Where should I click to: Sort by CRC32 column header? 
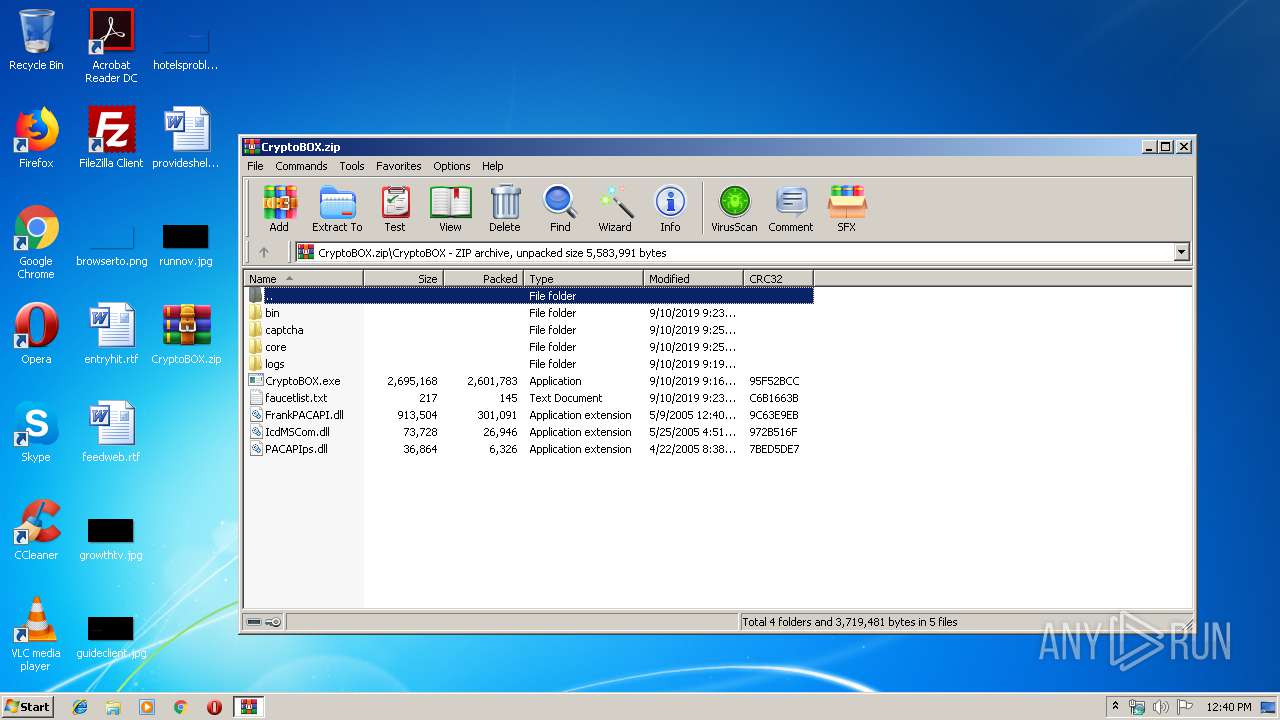coord(778,279)
